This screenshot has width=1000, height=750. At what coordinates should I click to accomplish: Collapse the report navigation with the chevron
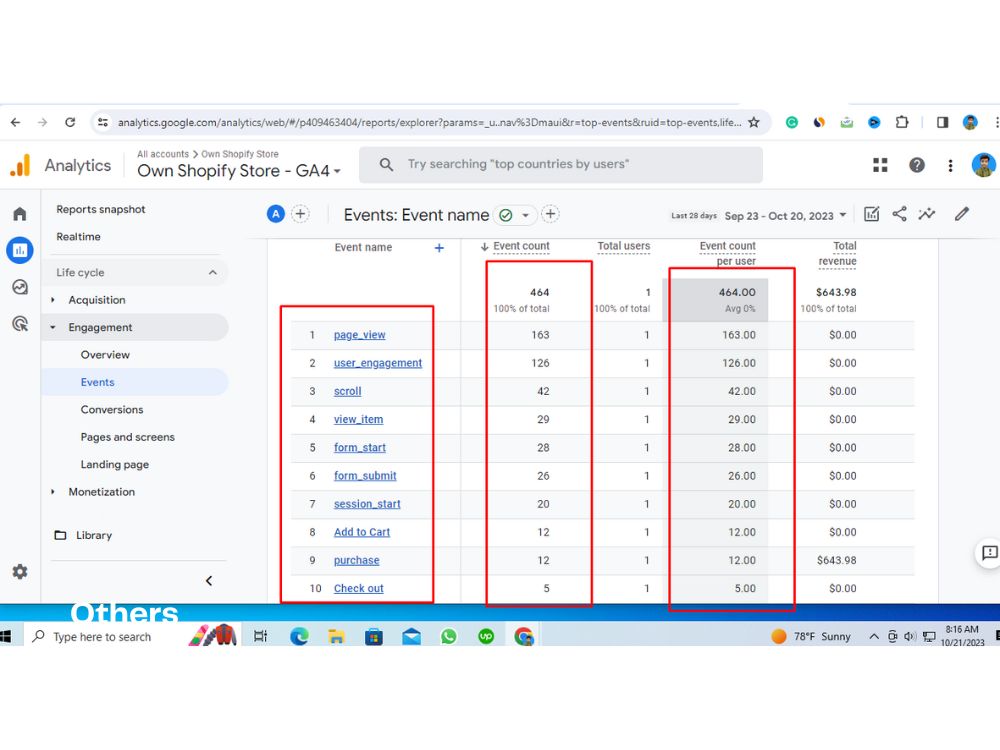209,580
